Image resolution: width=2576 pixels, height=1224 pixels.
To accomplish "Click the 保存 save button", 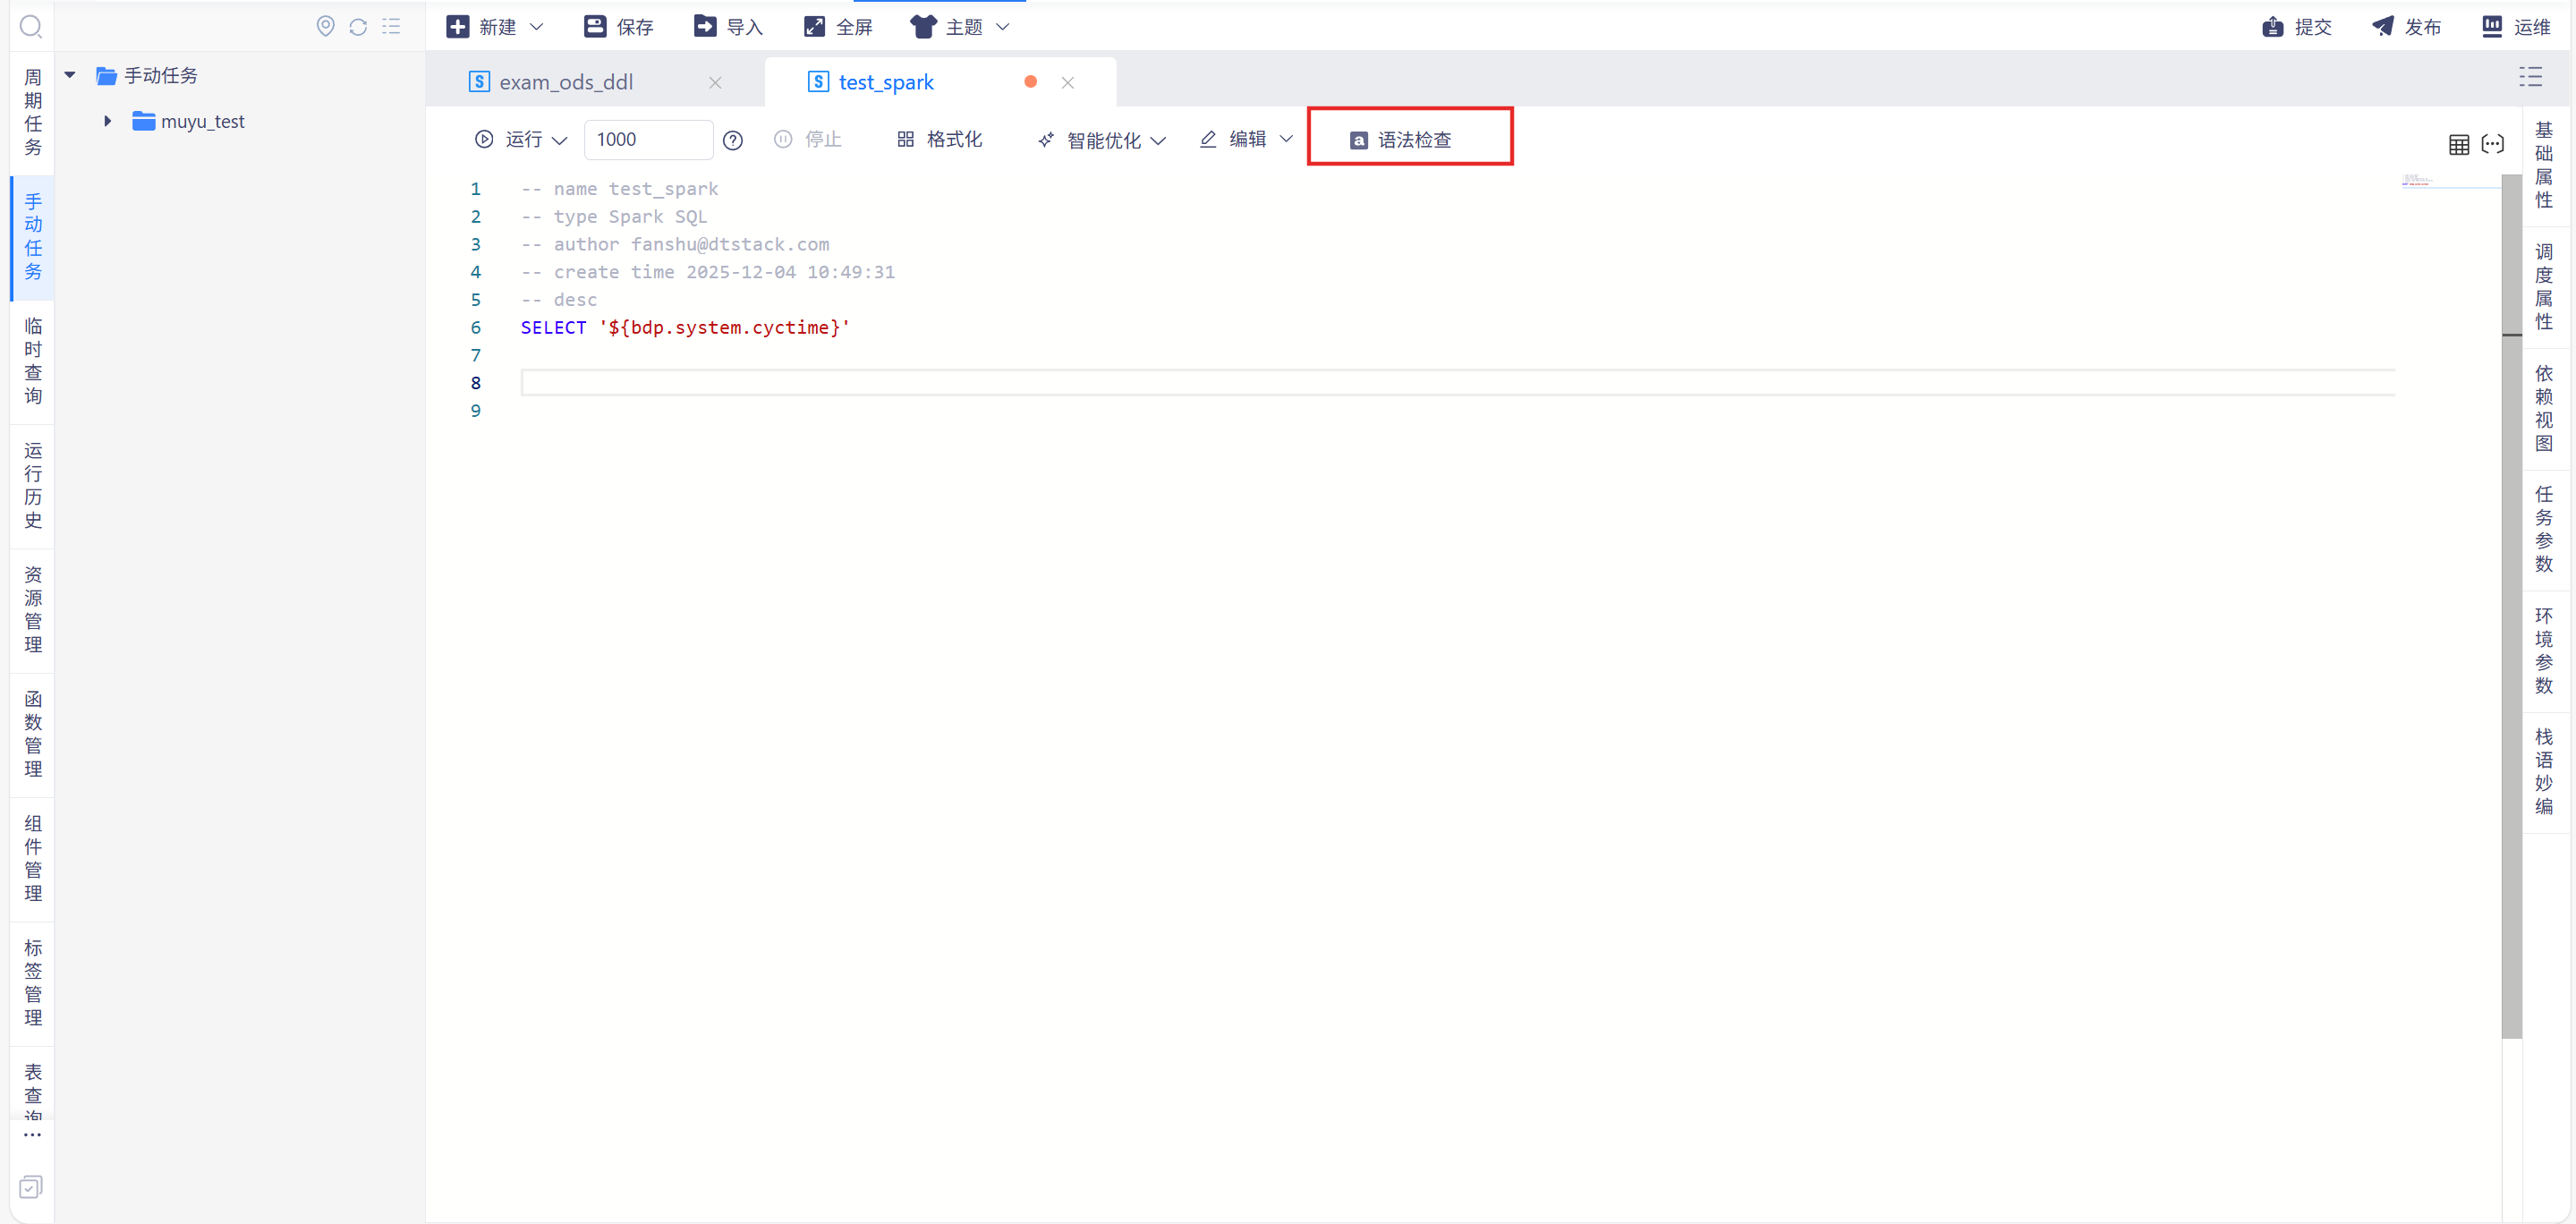I will pos(619,27).
